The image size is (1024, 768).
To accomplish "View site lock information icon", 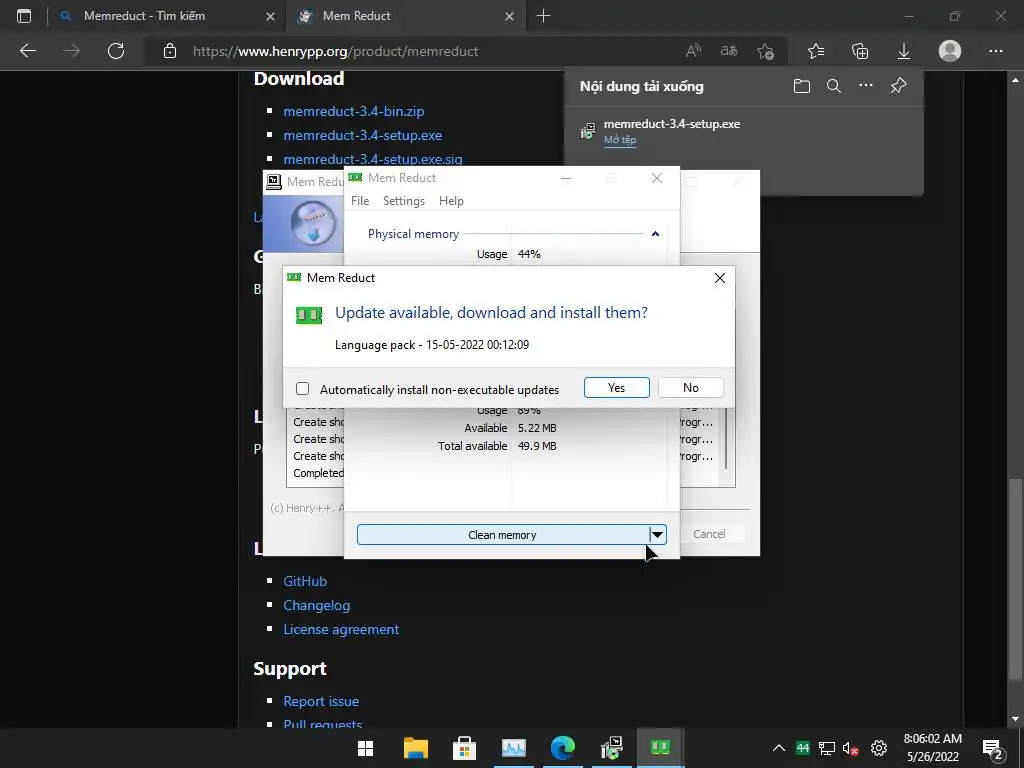I will pos(170,51).
